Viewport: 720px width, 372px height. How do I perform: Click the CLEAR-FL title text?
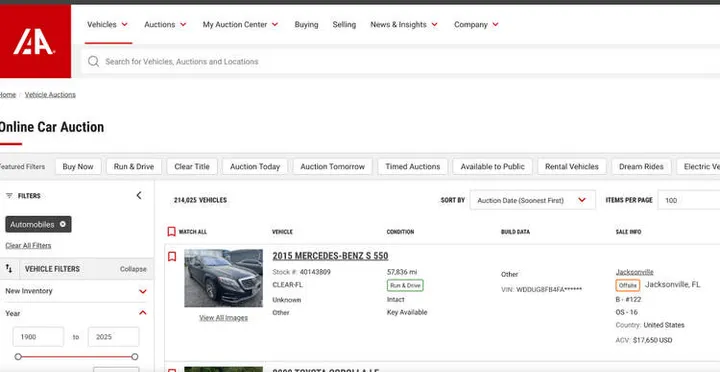pos(287,285)
